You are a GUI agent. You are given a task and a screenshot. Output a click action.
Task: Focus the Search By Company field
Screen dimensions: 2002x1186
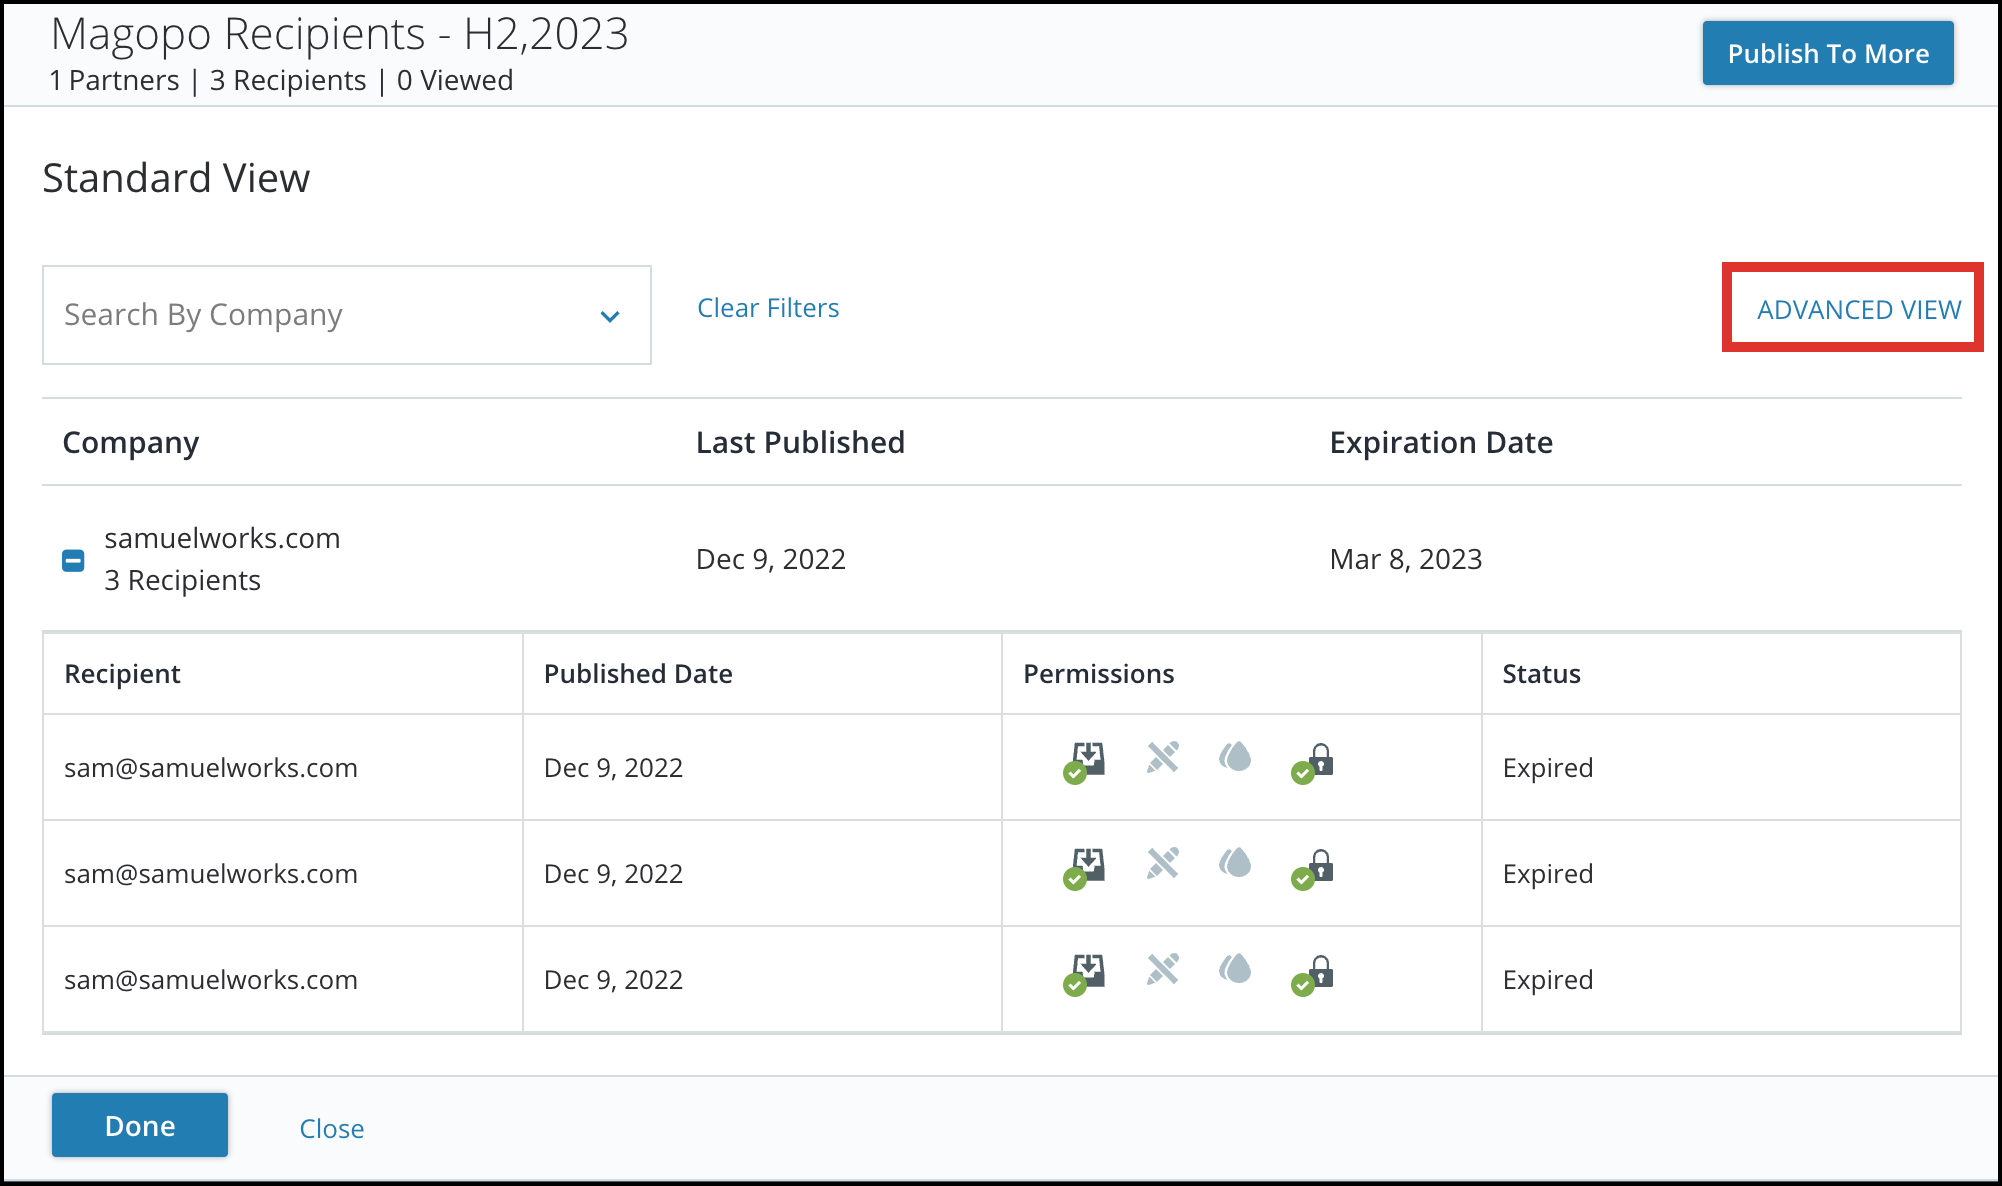pyautogui.click(x=347, y=315)
